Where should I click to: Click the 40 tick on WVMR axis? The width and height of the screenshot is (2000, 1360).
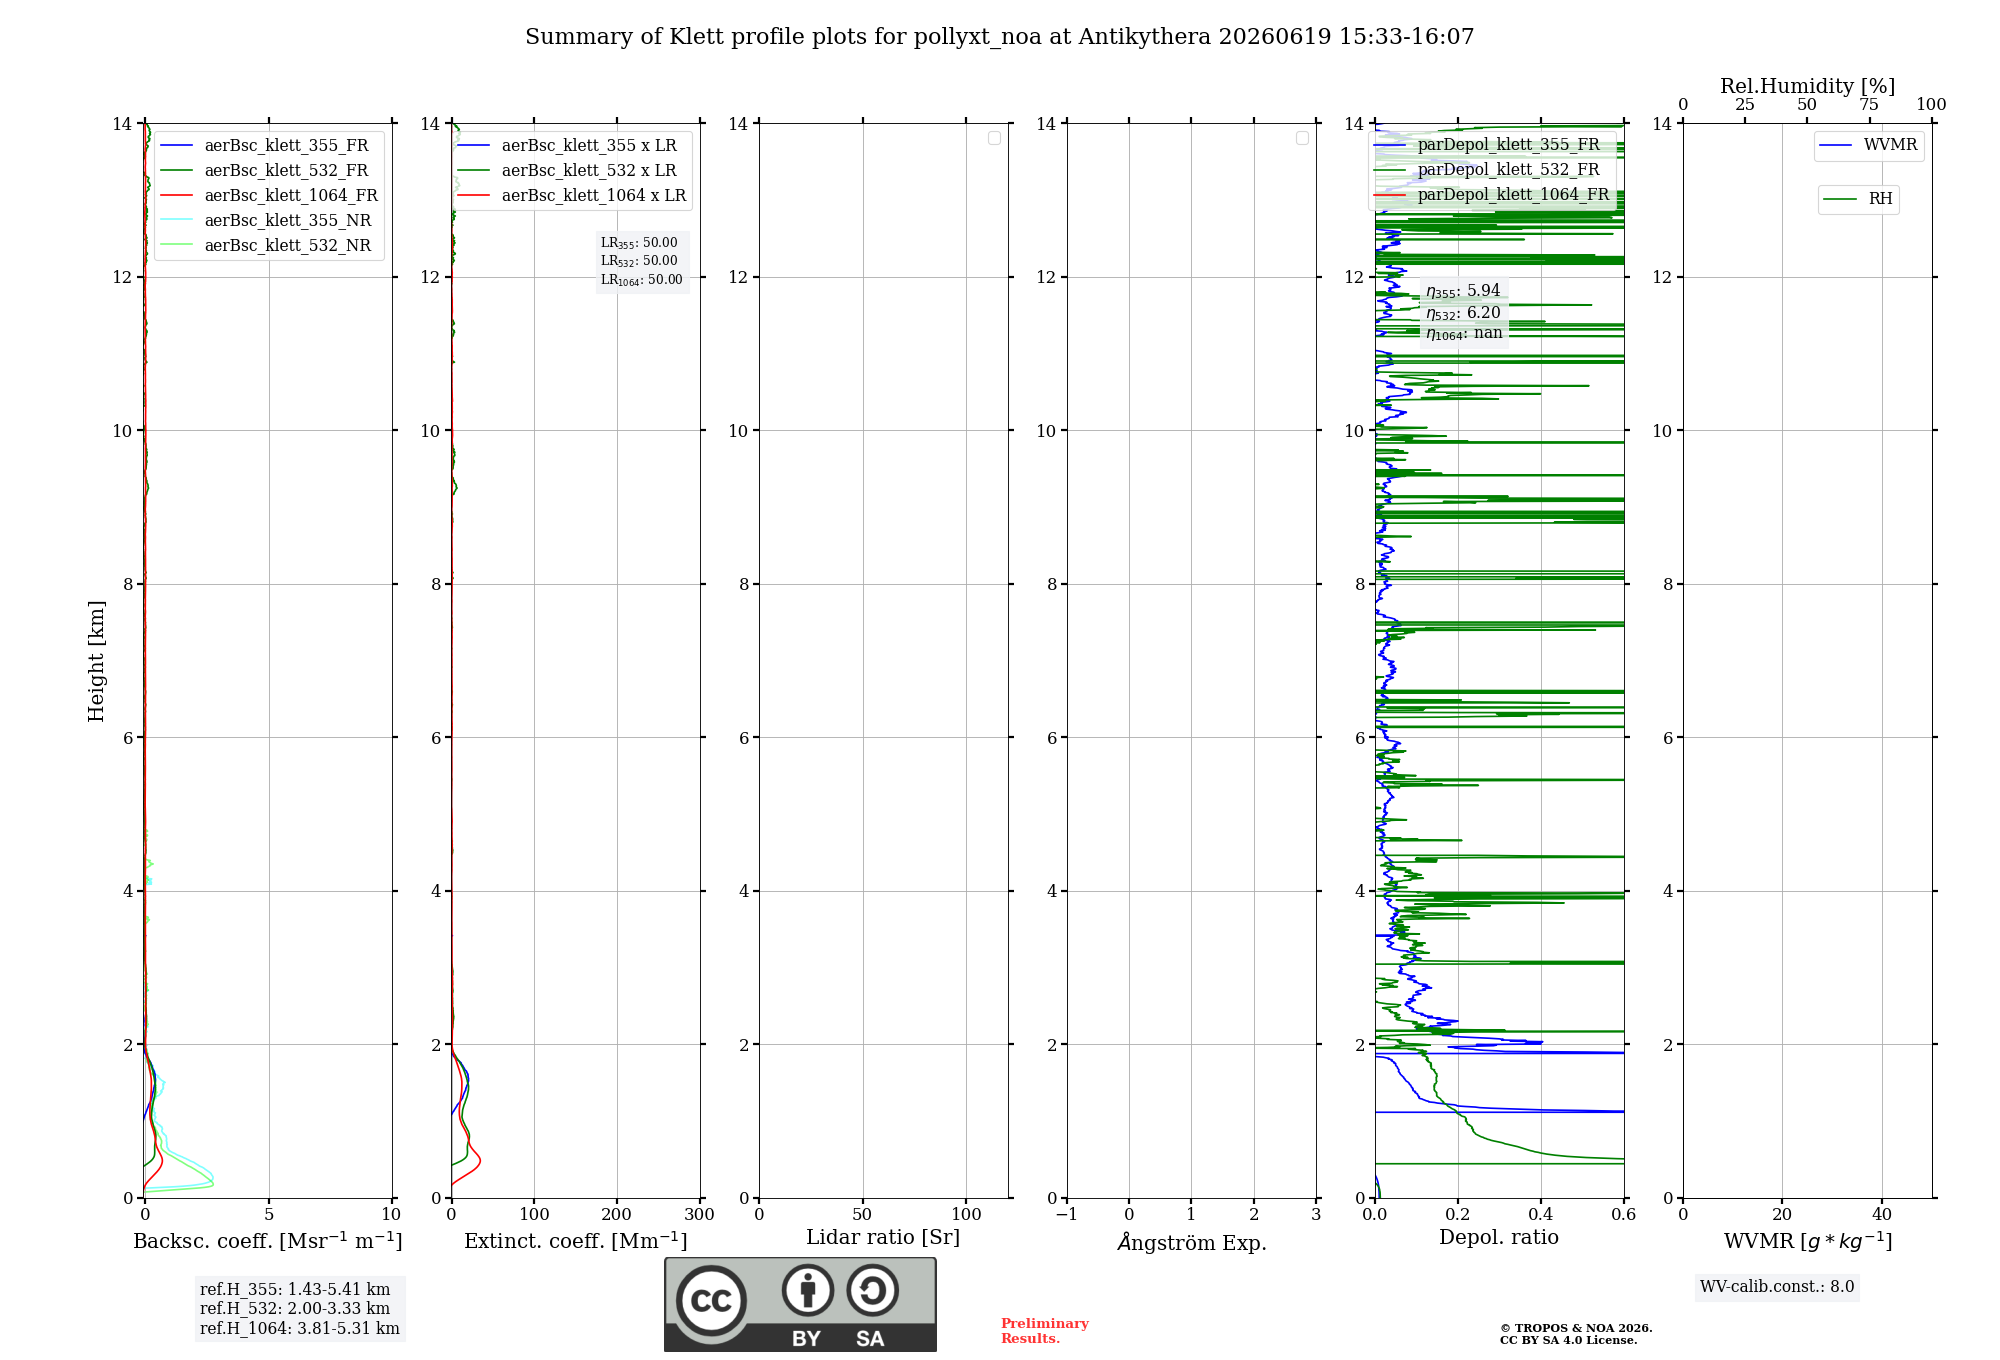pos(1881,1215)
